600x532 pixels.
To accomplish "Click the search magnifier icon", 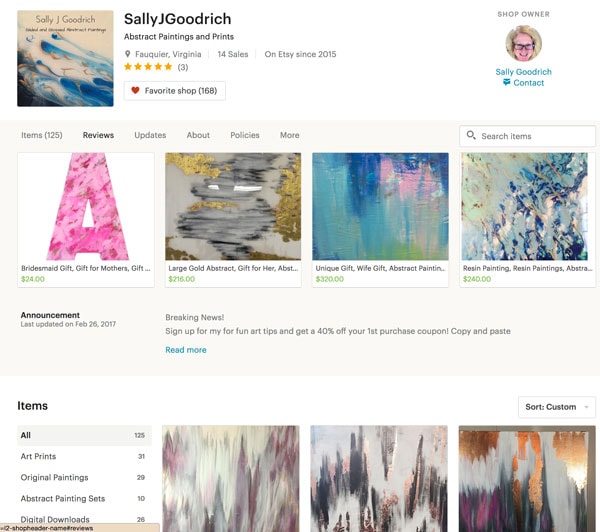I will pyautogui.click(x=471, y=135).
